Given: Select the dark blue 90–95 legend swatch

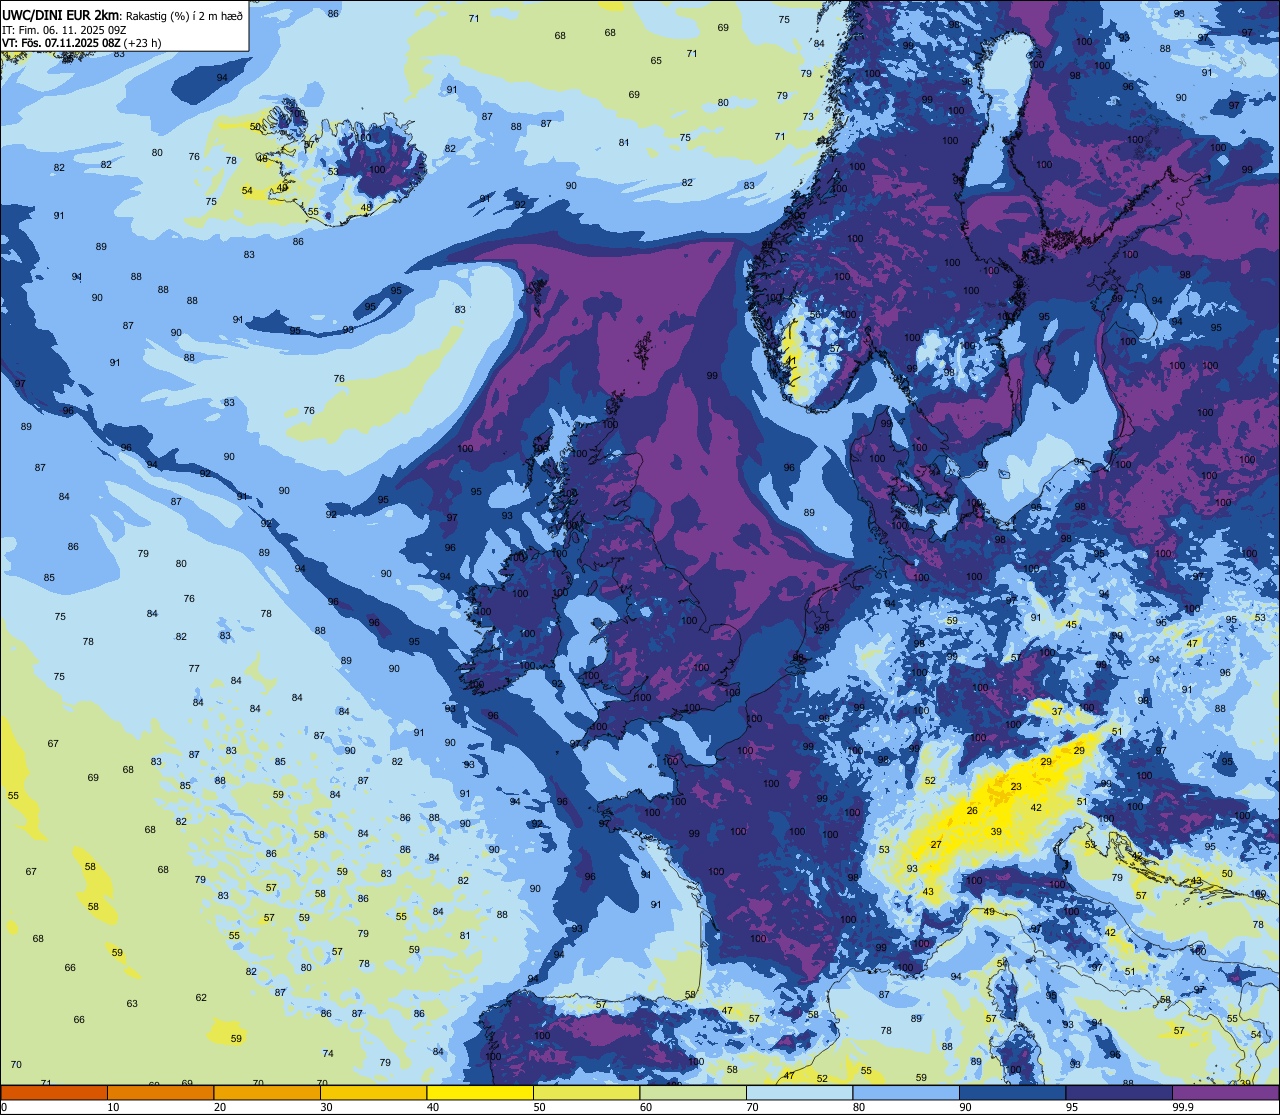Looking at the screenshot, I should (x=1012, y=1093).
